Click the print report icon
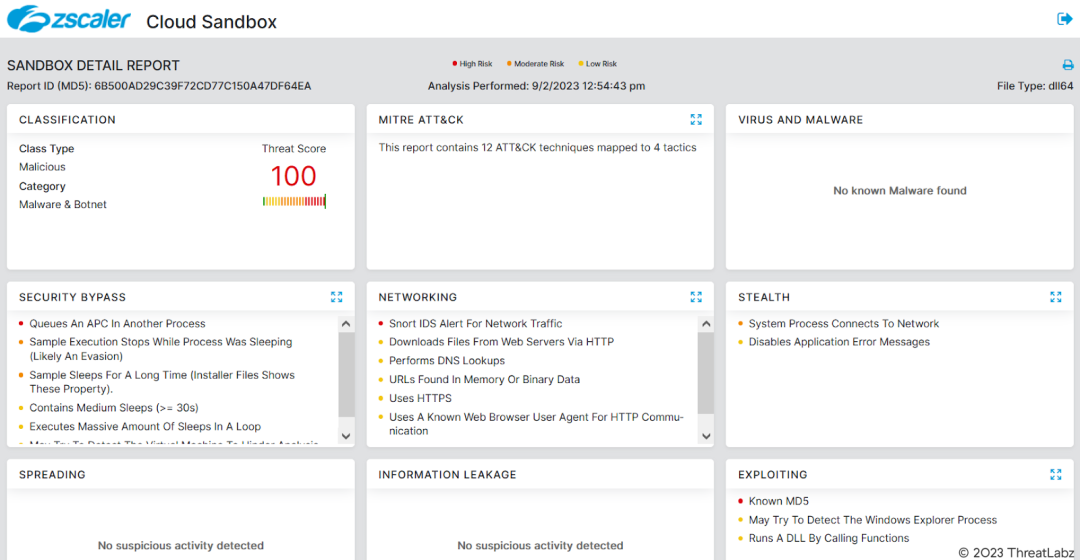 pos(1067,65)
